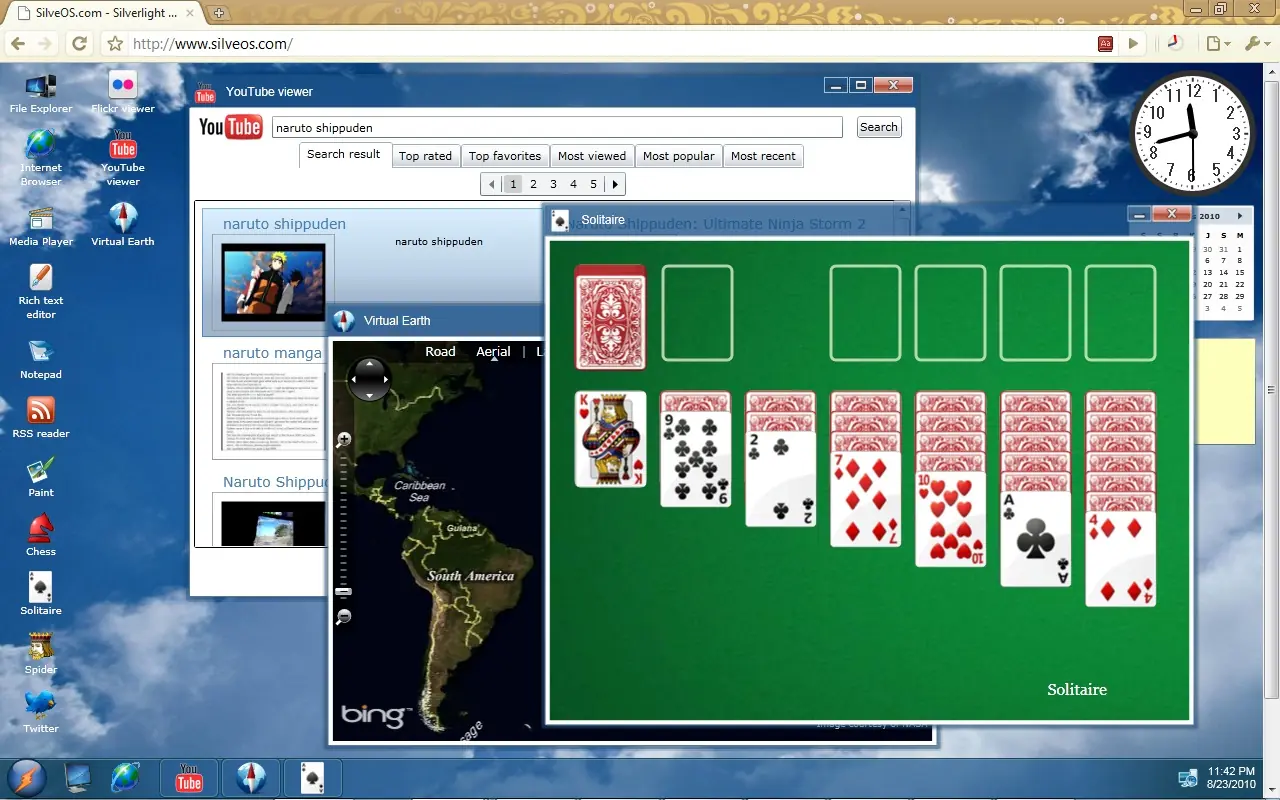Switch to Solitaire from the taskbar
Screen dimensions: 1280x800
coord(313,778)
